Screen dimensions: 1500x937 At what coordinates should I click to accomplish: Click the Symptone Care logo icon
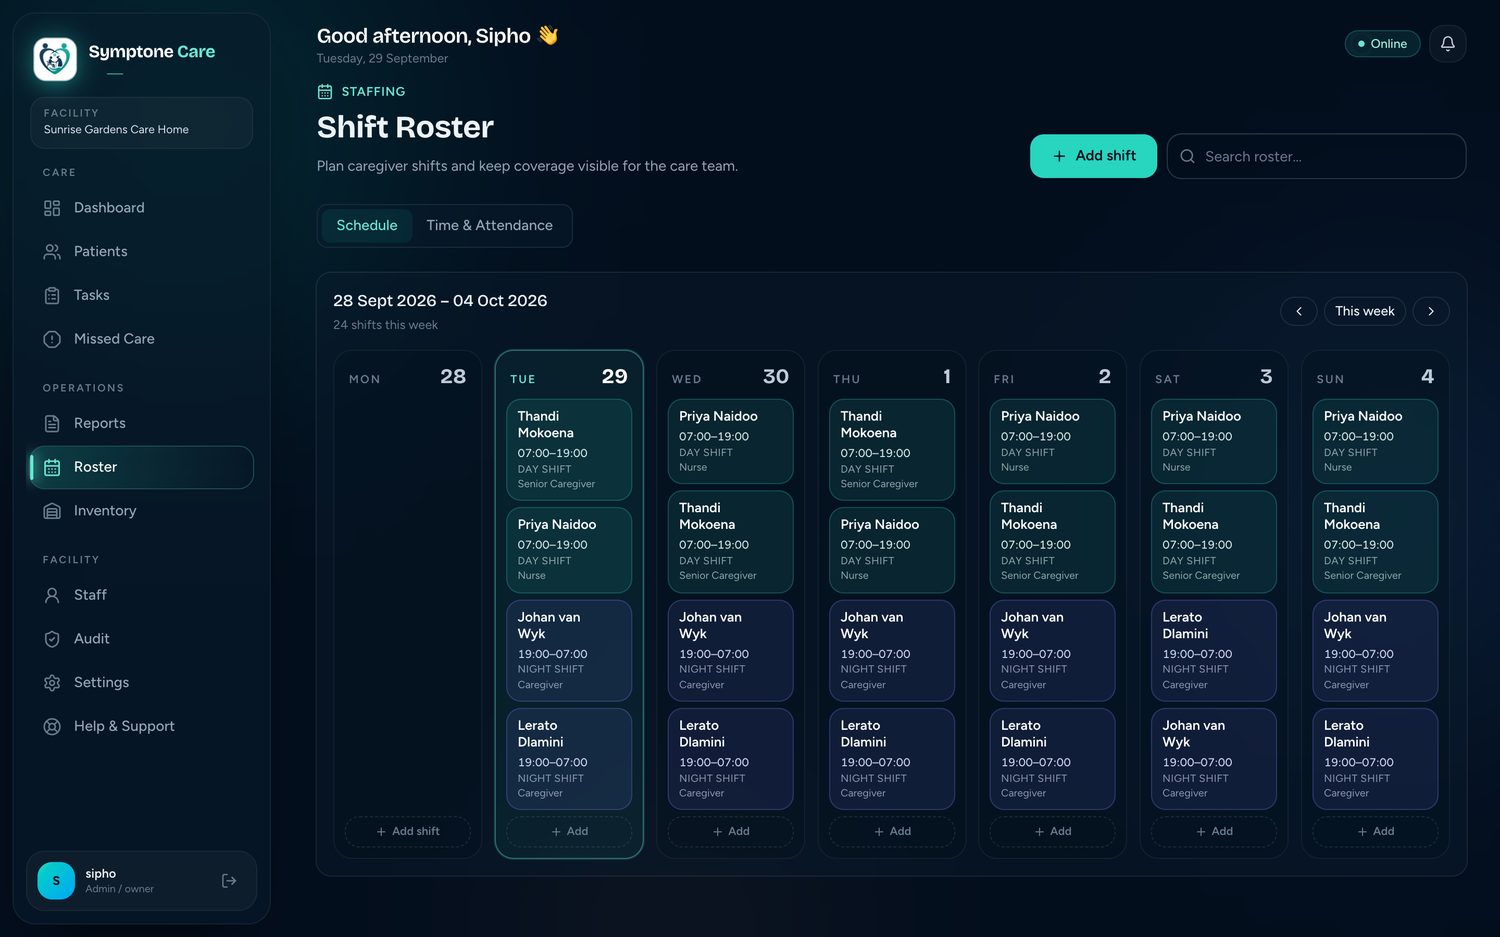(55, 59)
